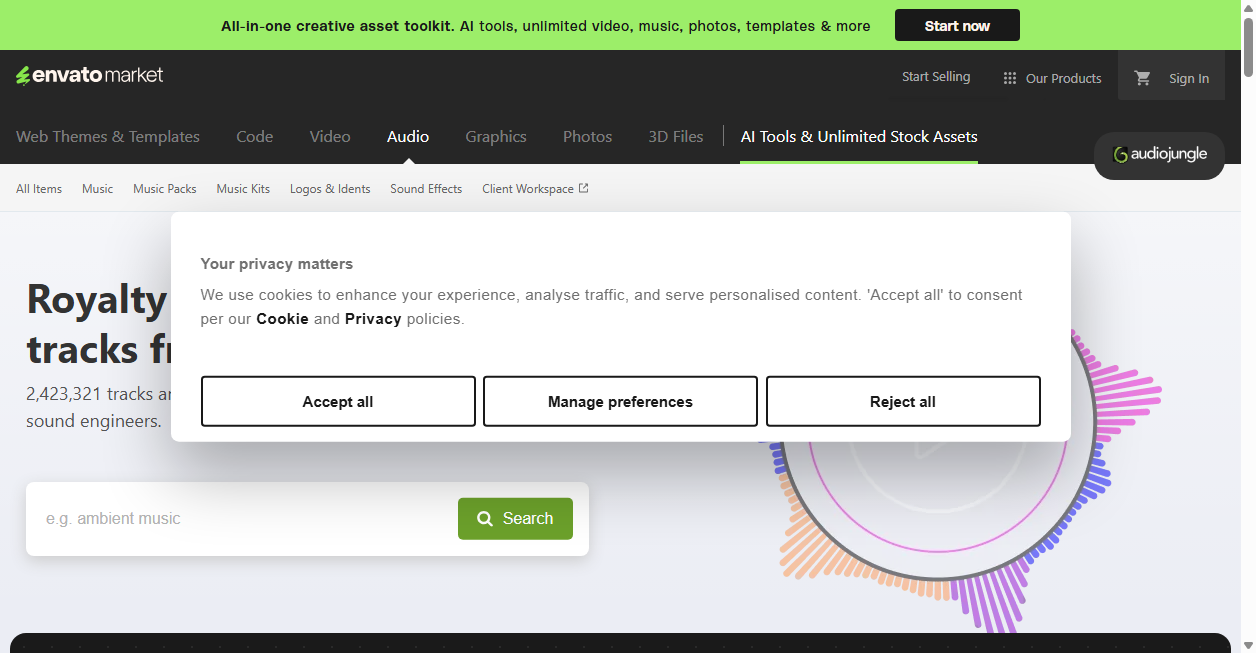
Task: Click the external link icon beside Client Workspace
Action: tap(584, 188)
